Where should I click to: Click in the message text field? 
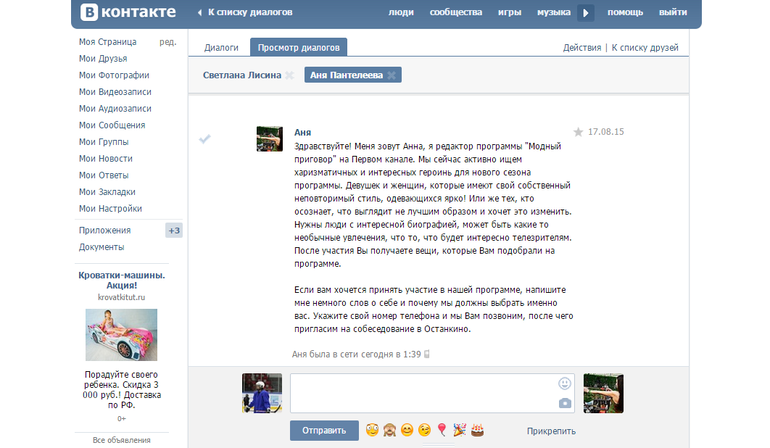(420, 392)
